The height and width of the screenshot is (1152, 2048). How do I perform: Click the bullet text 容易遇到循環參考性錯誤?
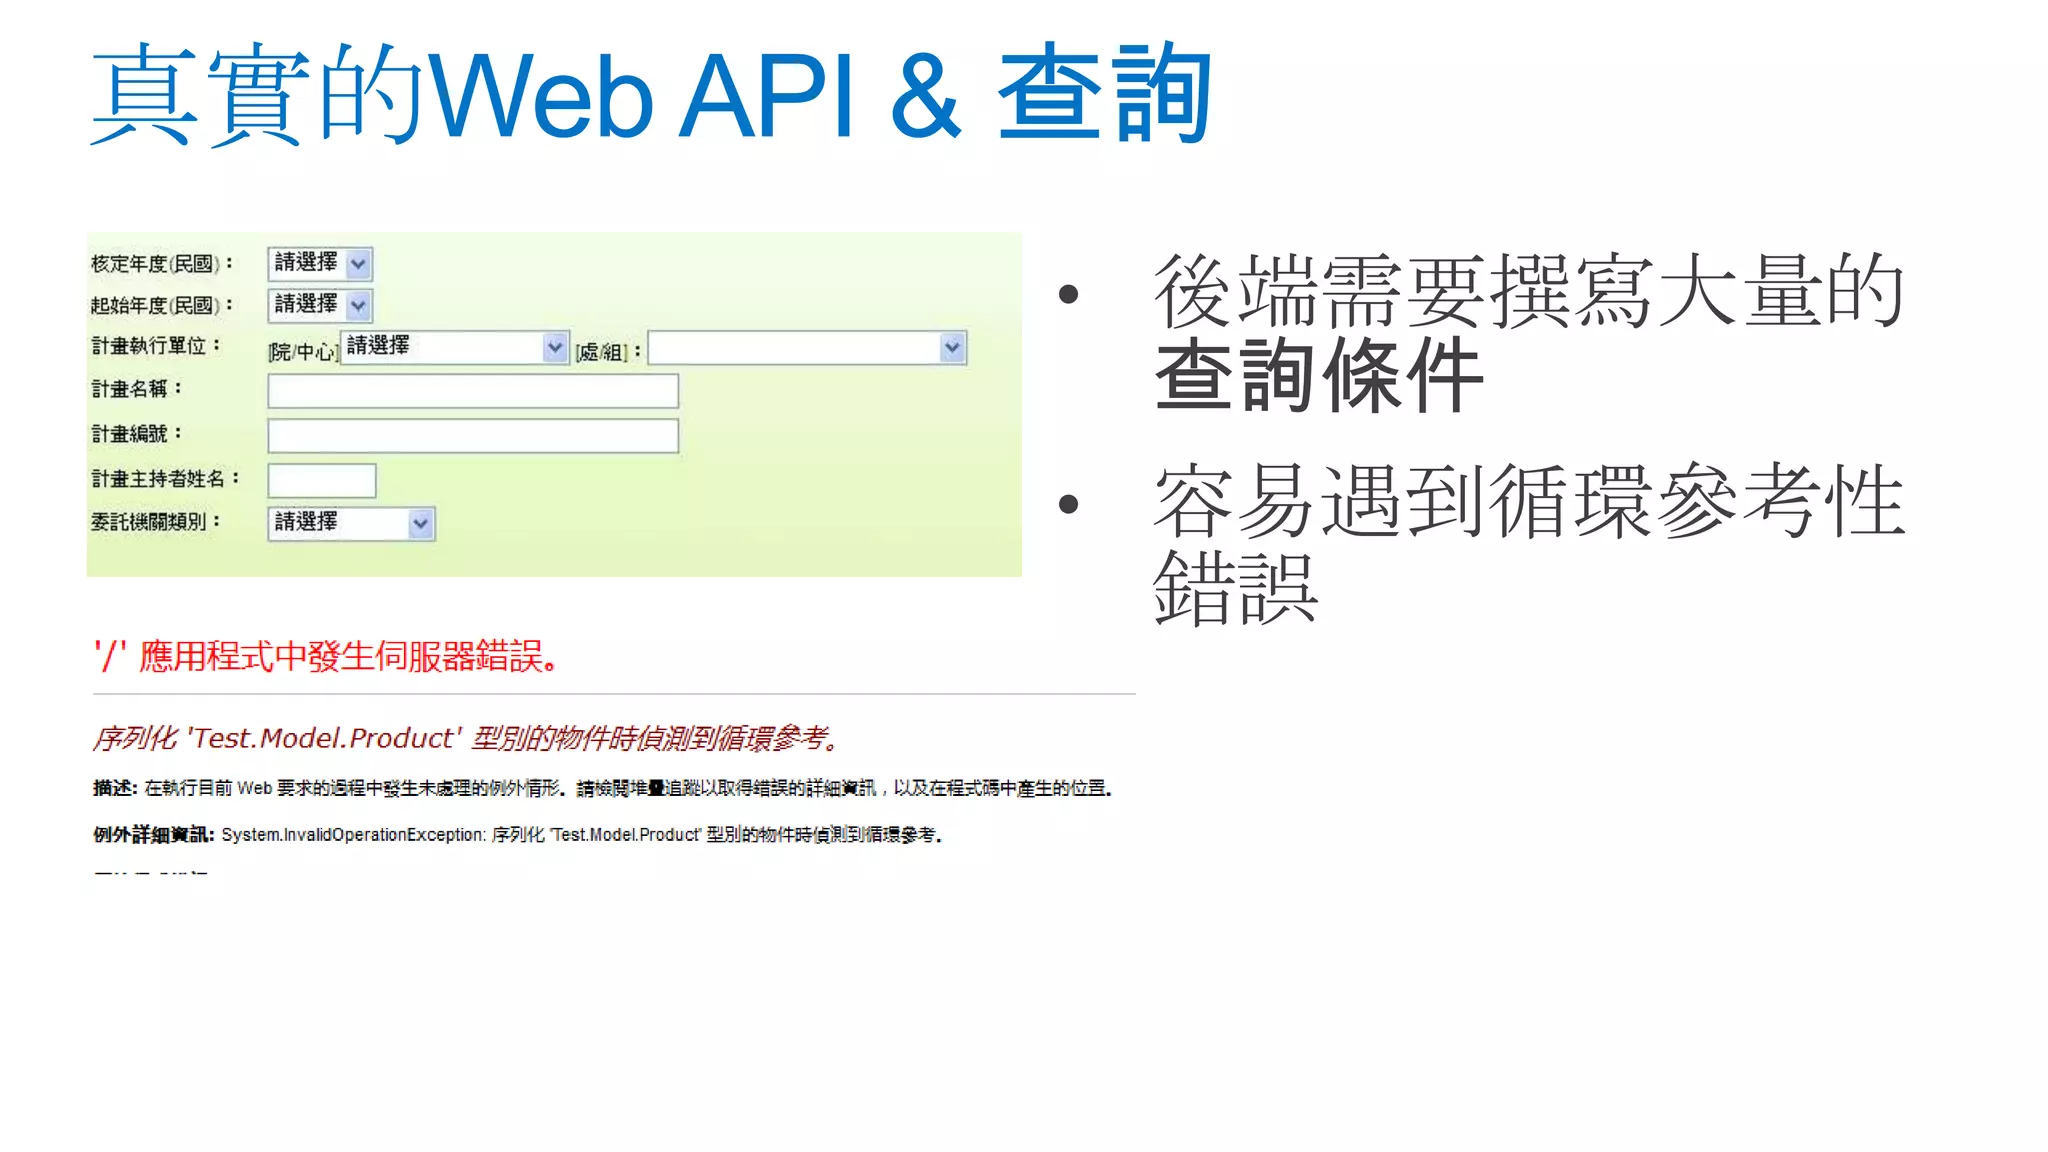tap(1529, 543)
